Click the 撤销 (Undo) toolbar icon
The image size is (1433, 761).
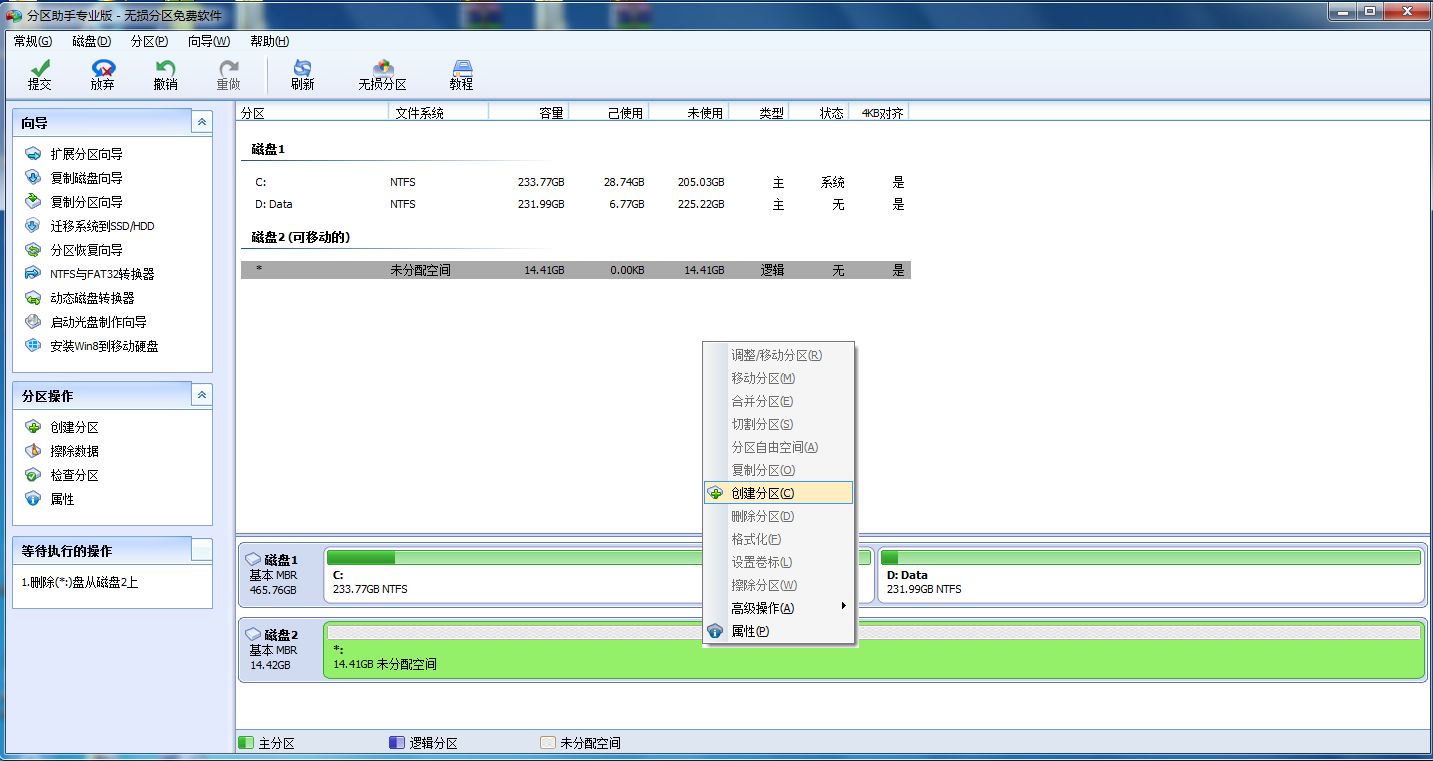pos(165,75)
